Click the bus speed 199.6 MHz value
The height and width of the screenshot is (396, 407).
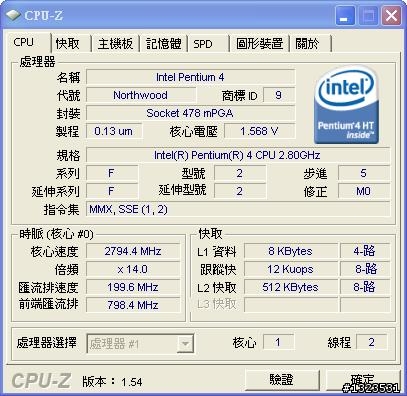pos(133,287)
